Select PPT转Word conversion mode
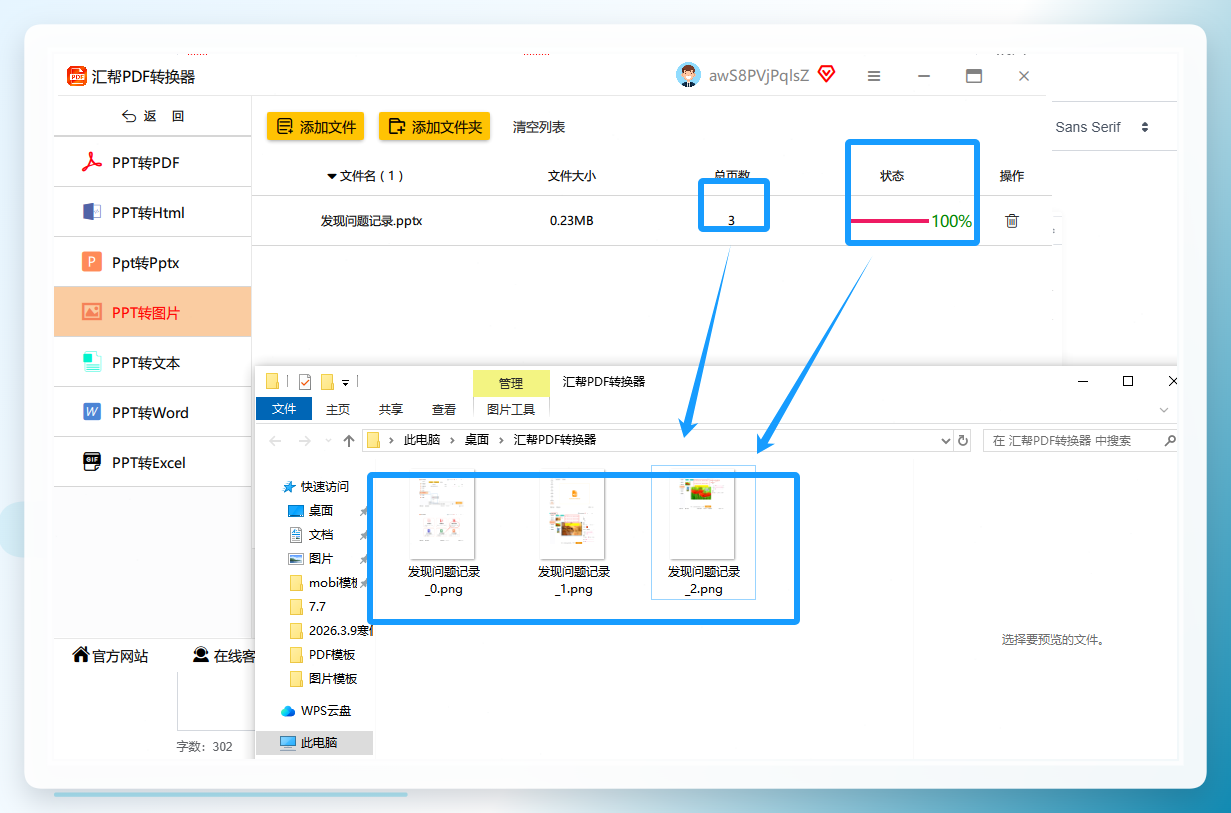 tap(152, 412)
